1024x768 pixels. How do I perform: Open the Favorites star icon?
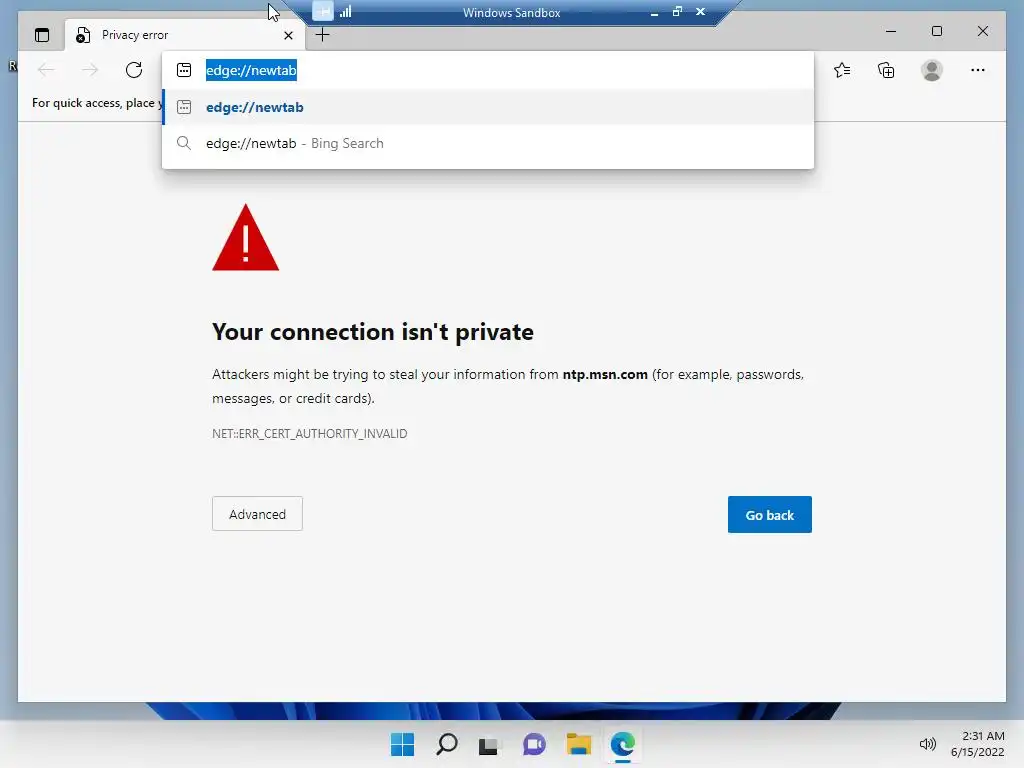[x=842, y=70]
